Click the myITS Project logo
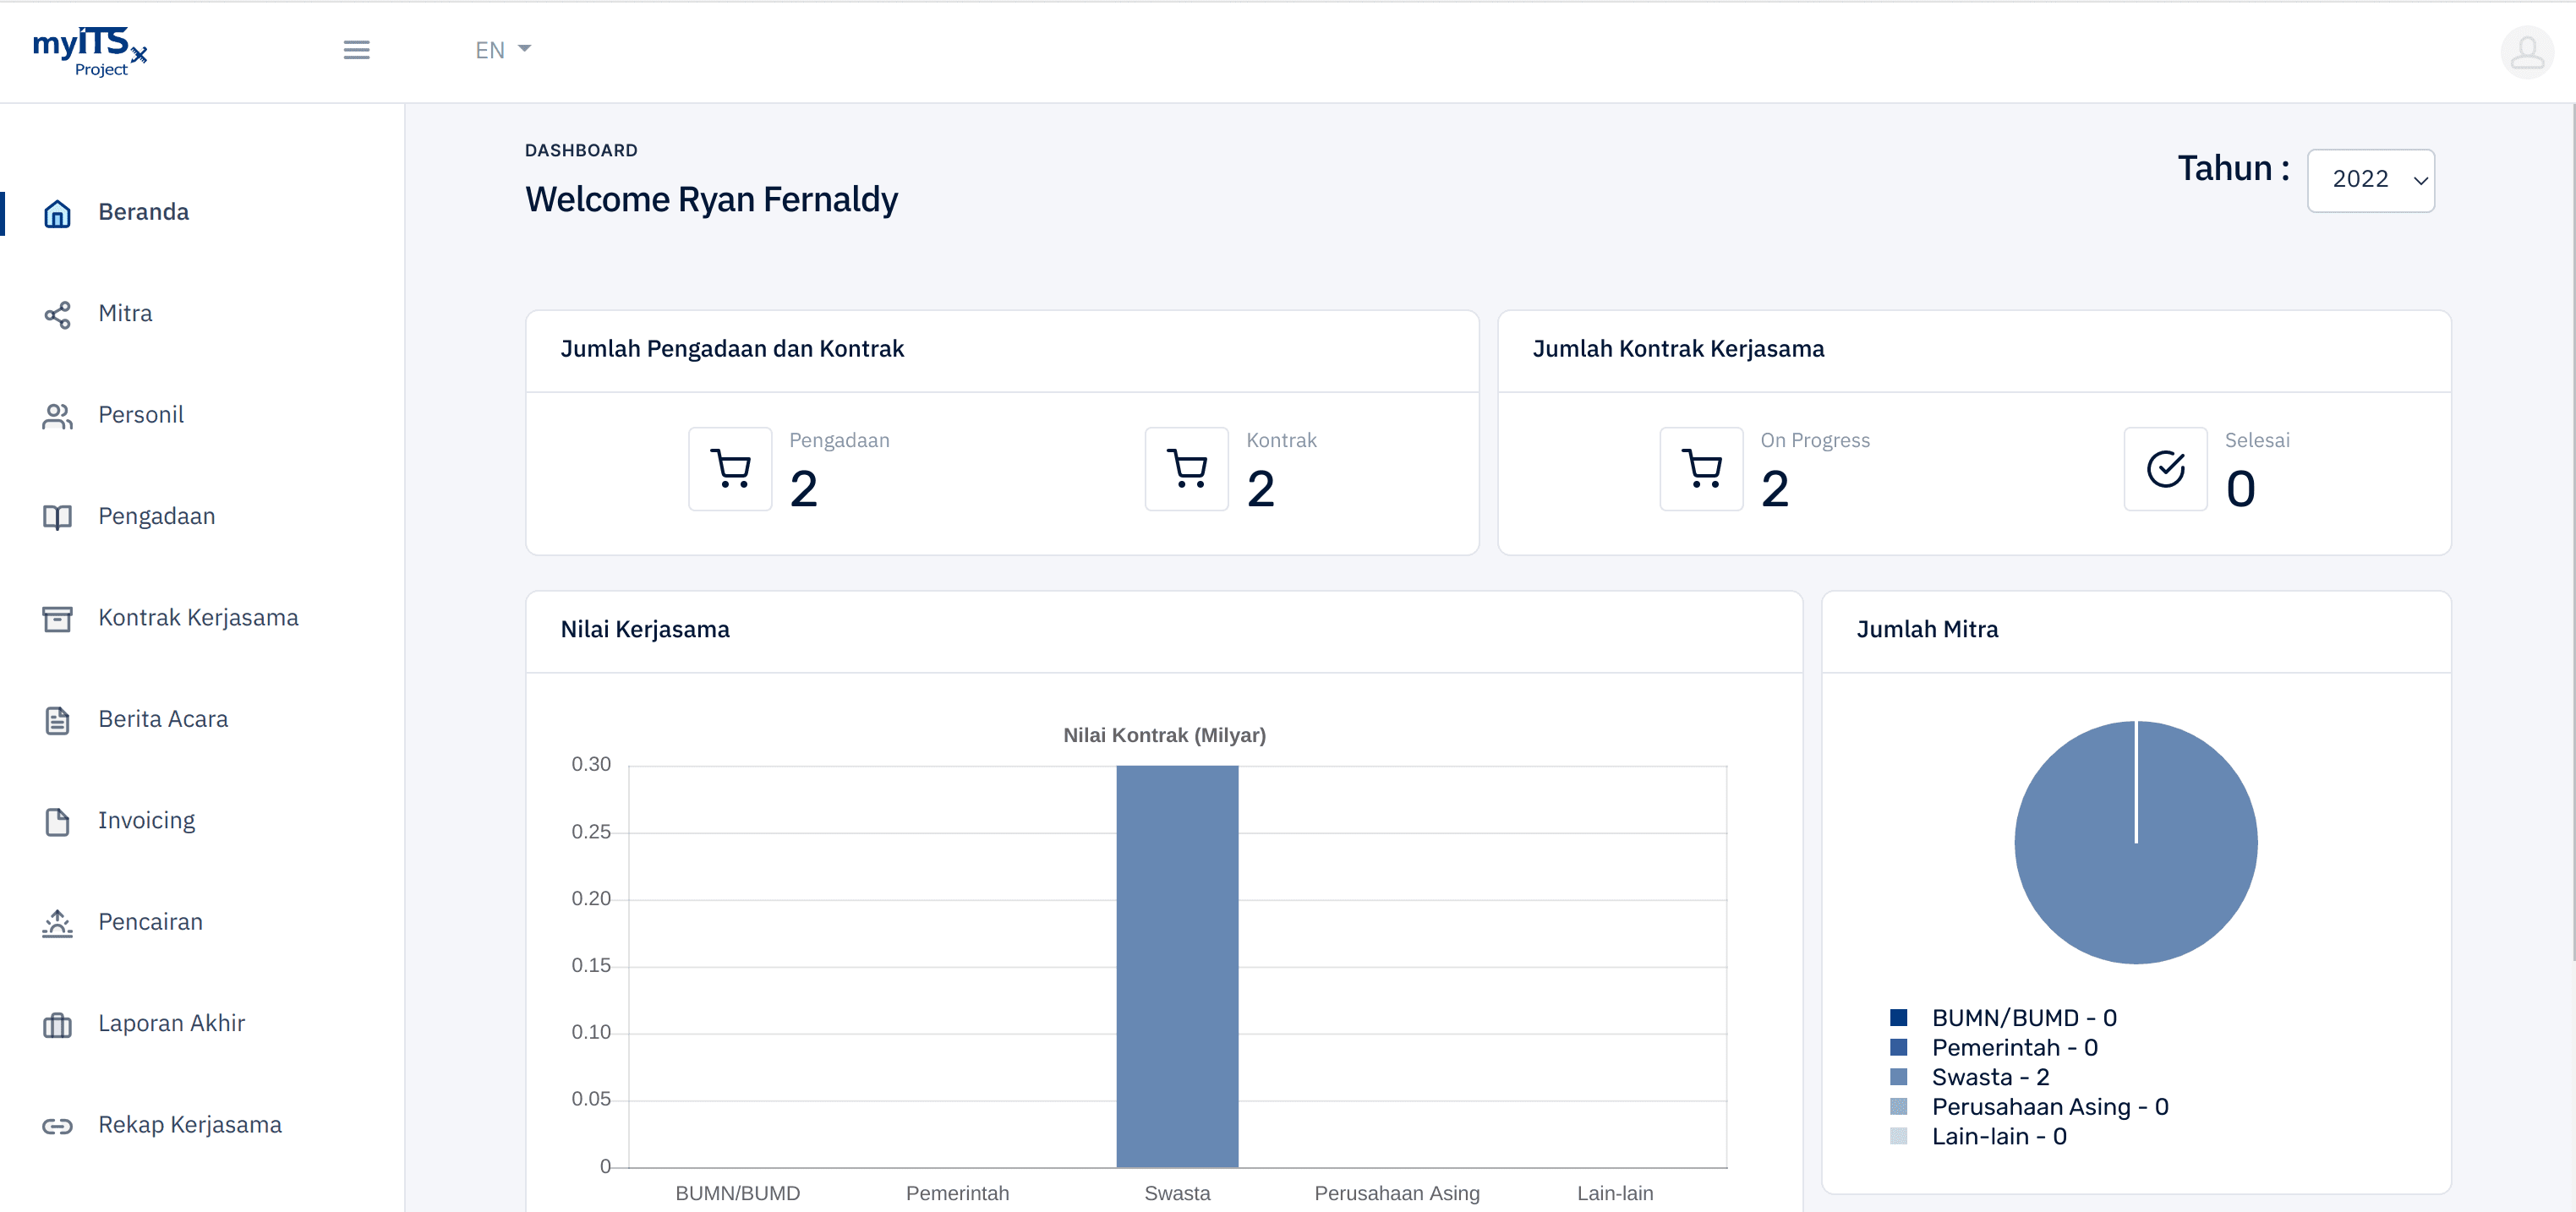The image size is (2576, 1212). pos(90,51)
